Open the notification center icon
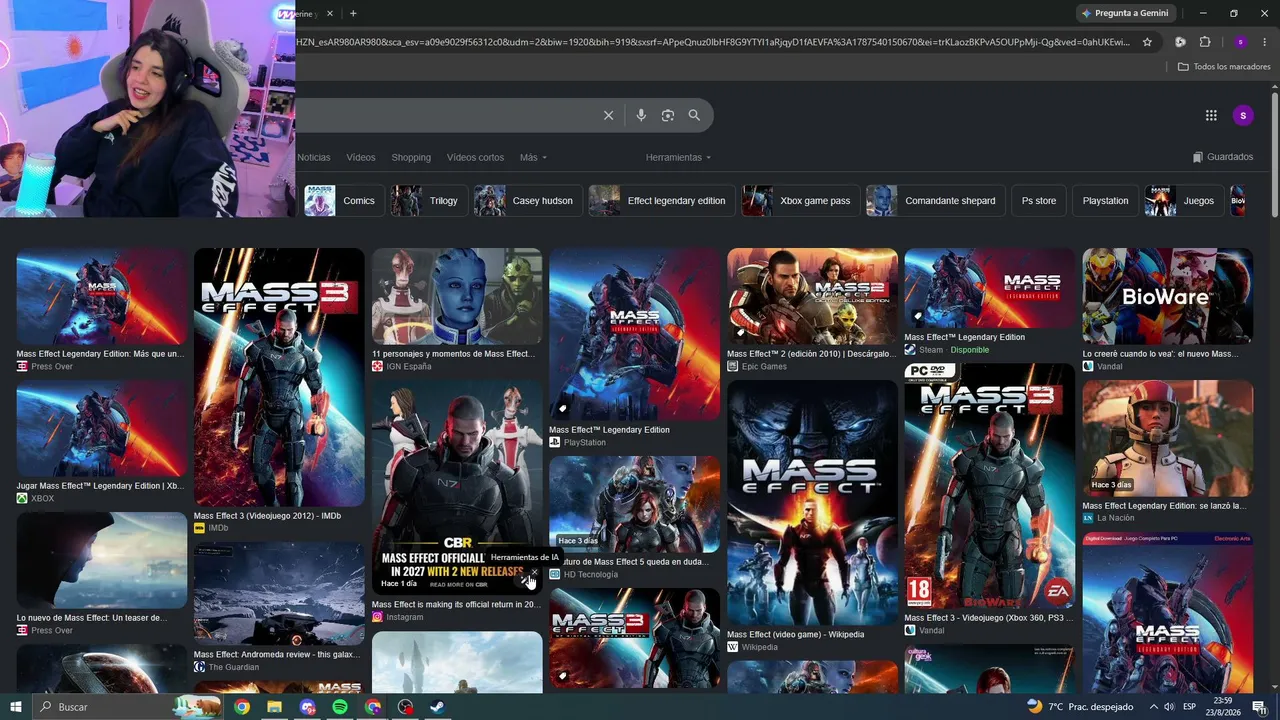The height and width of the screenshot is (720, 1280). pos(1260,707)
